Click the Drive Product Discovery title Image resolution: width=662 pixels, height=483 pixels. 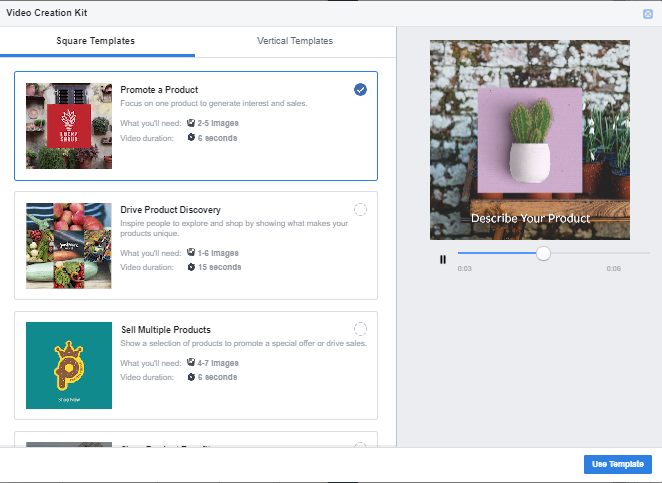click(171, 210)
